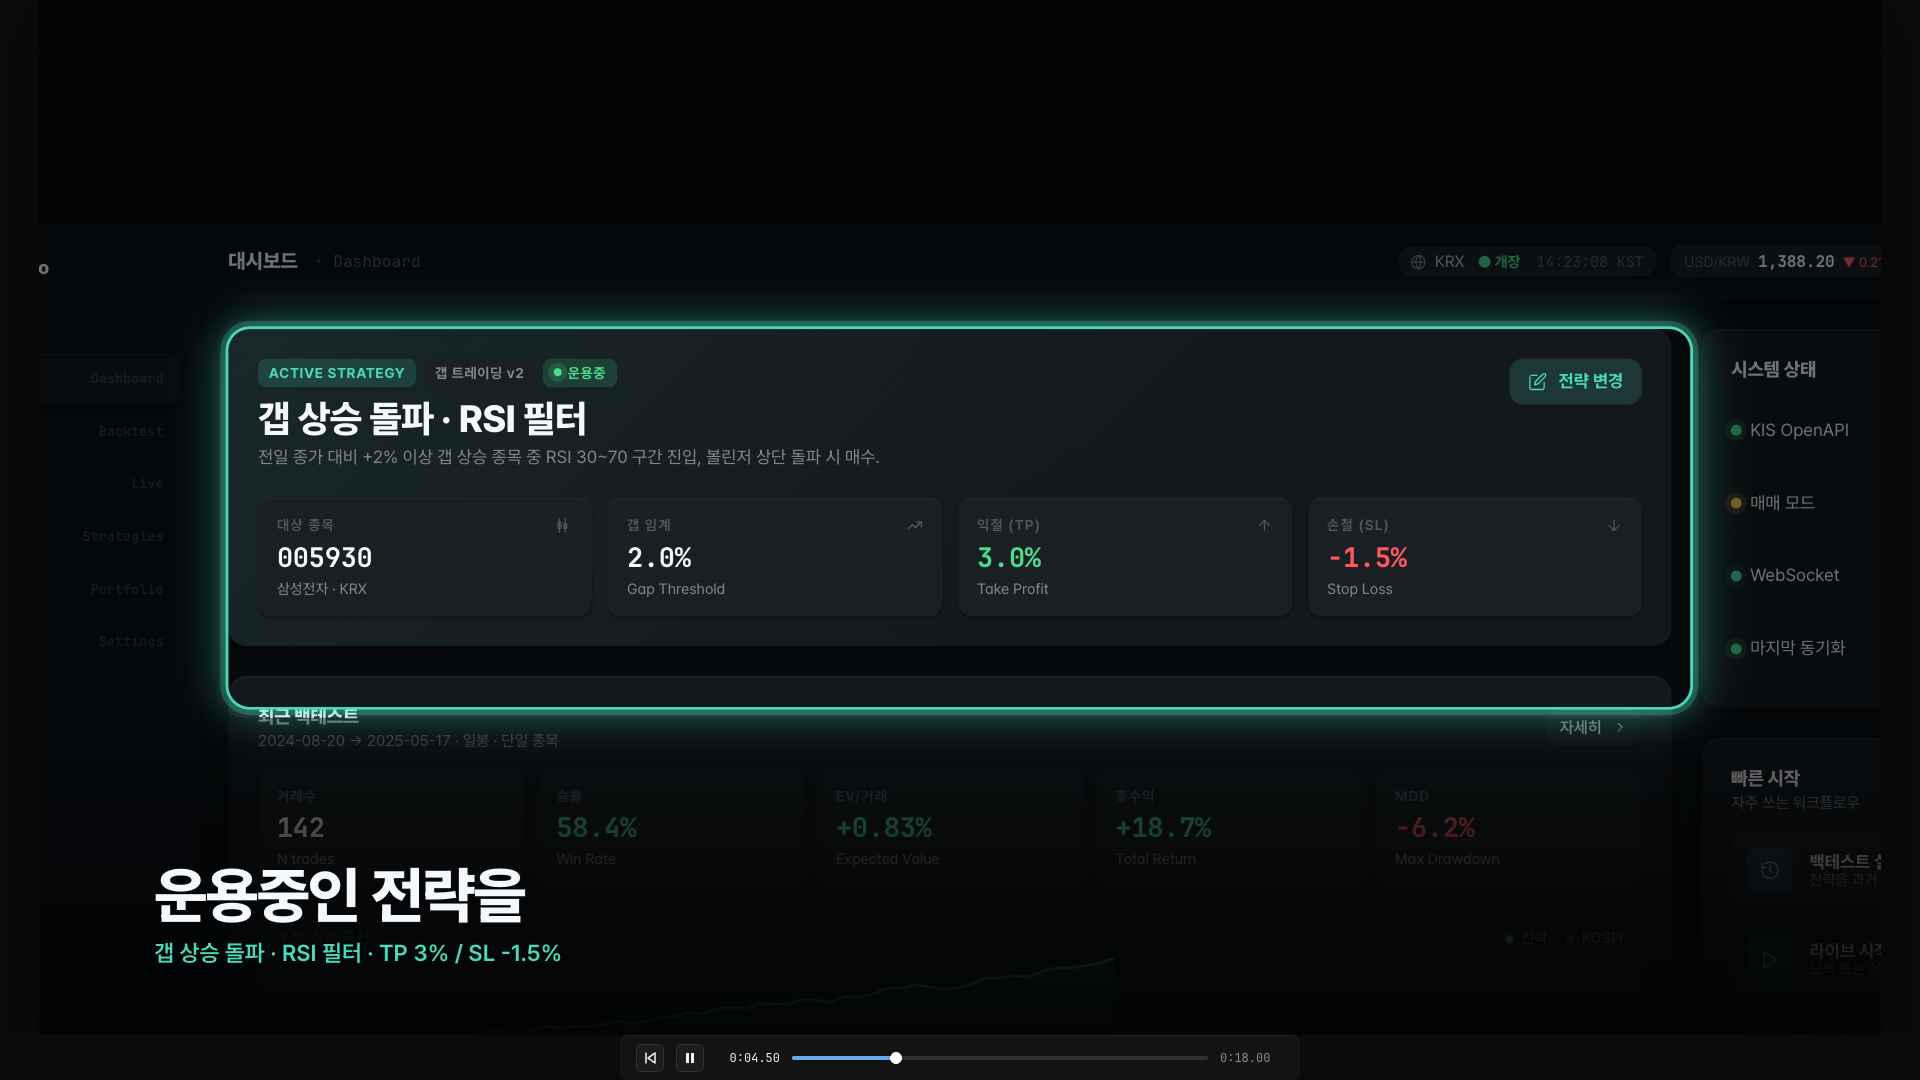Click the 백테스트 history clock icon
This screenshot has width=1920, height=1080.
(x=1769, y=870)
